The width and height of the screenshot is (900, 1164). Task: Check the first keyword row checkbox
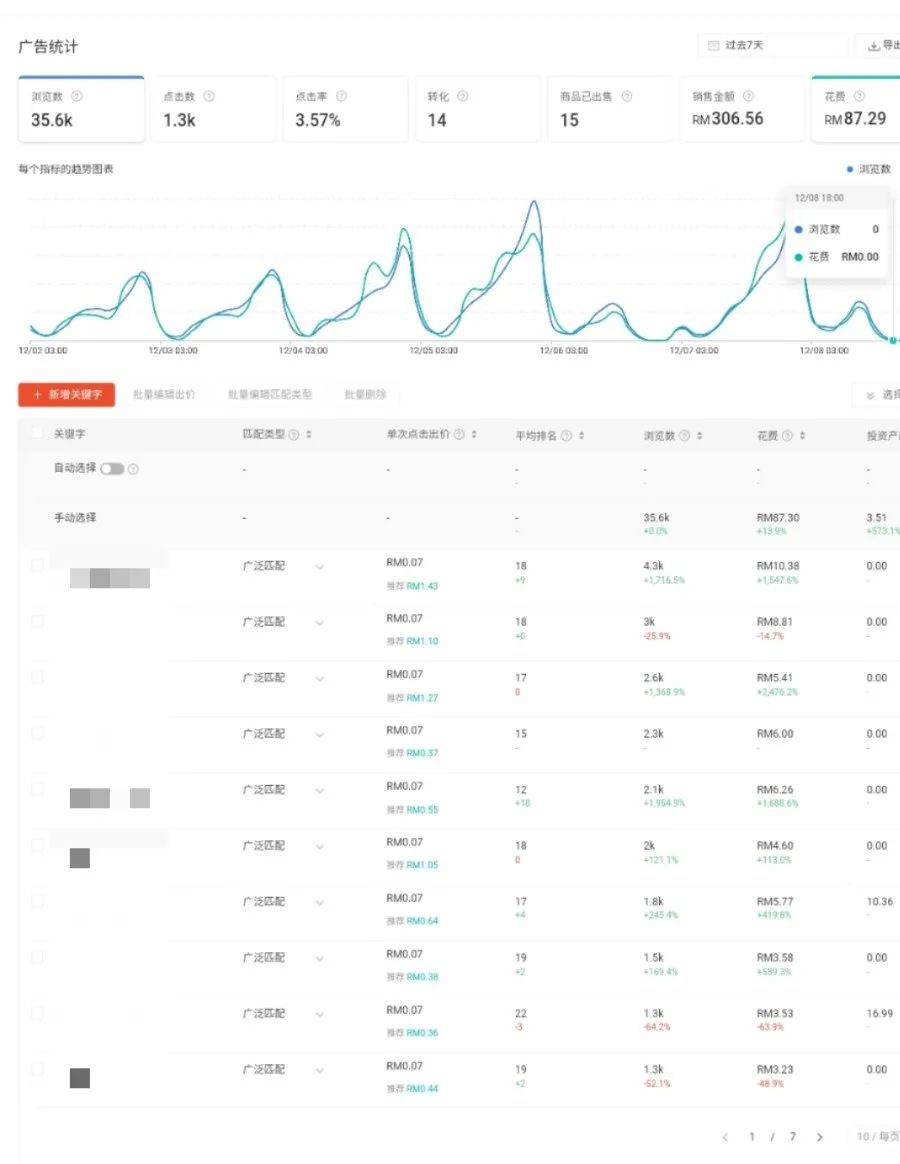pyautogui.click(x=37, y=566)
